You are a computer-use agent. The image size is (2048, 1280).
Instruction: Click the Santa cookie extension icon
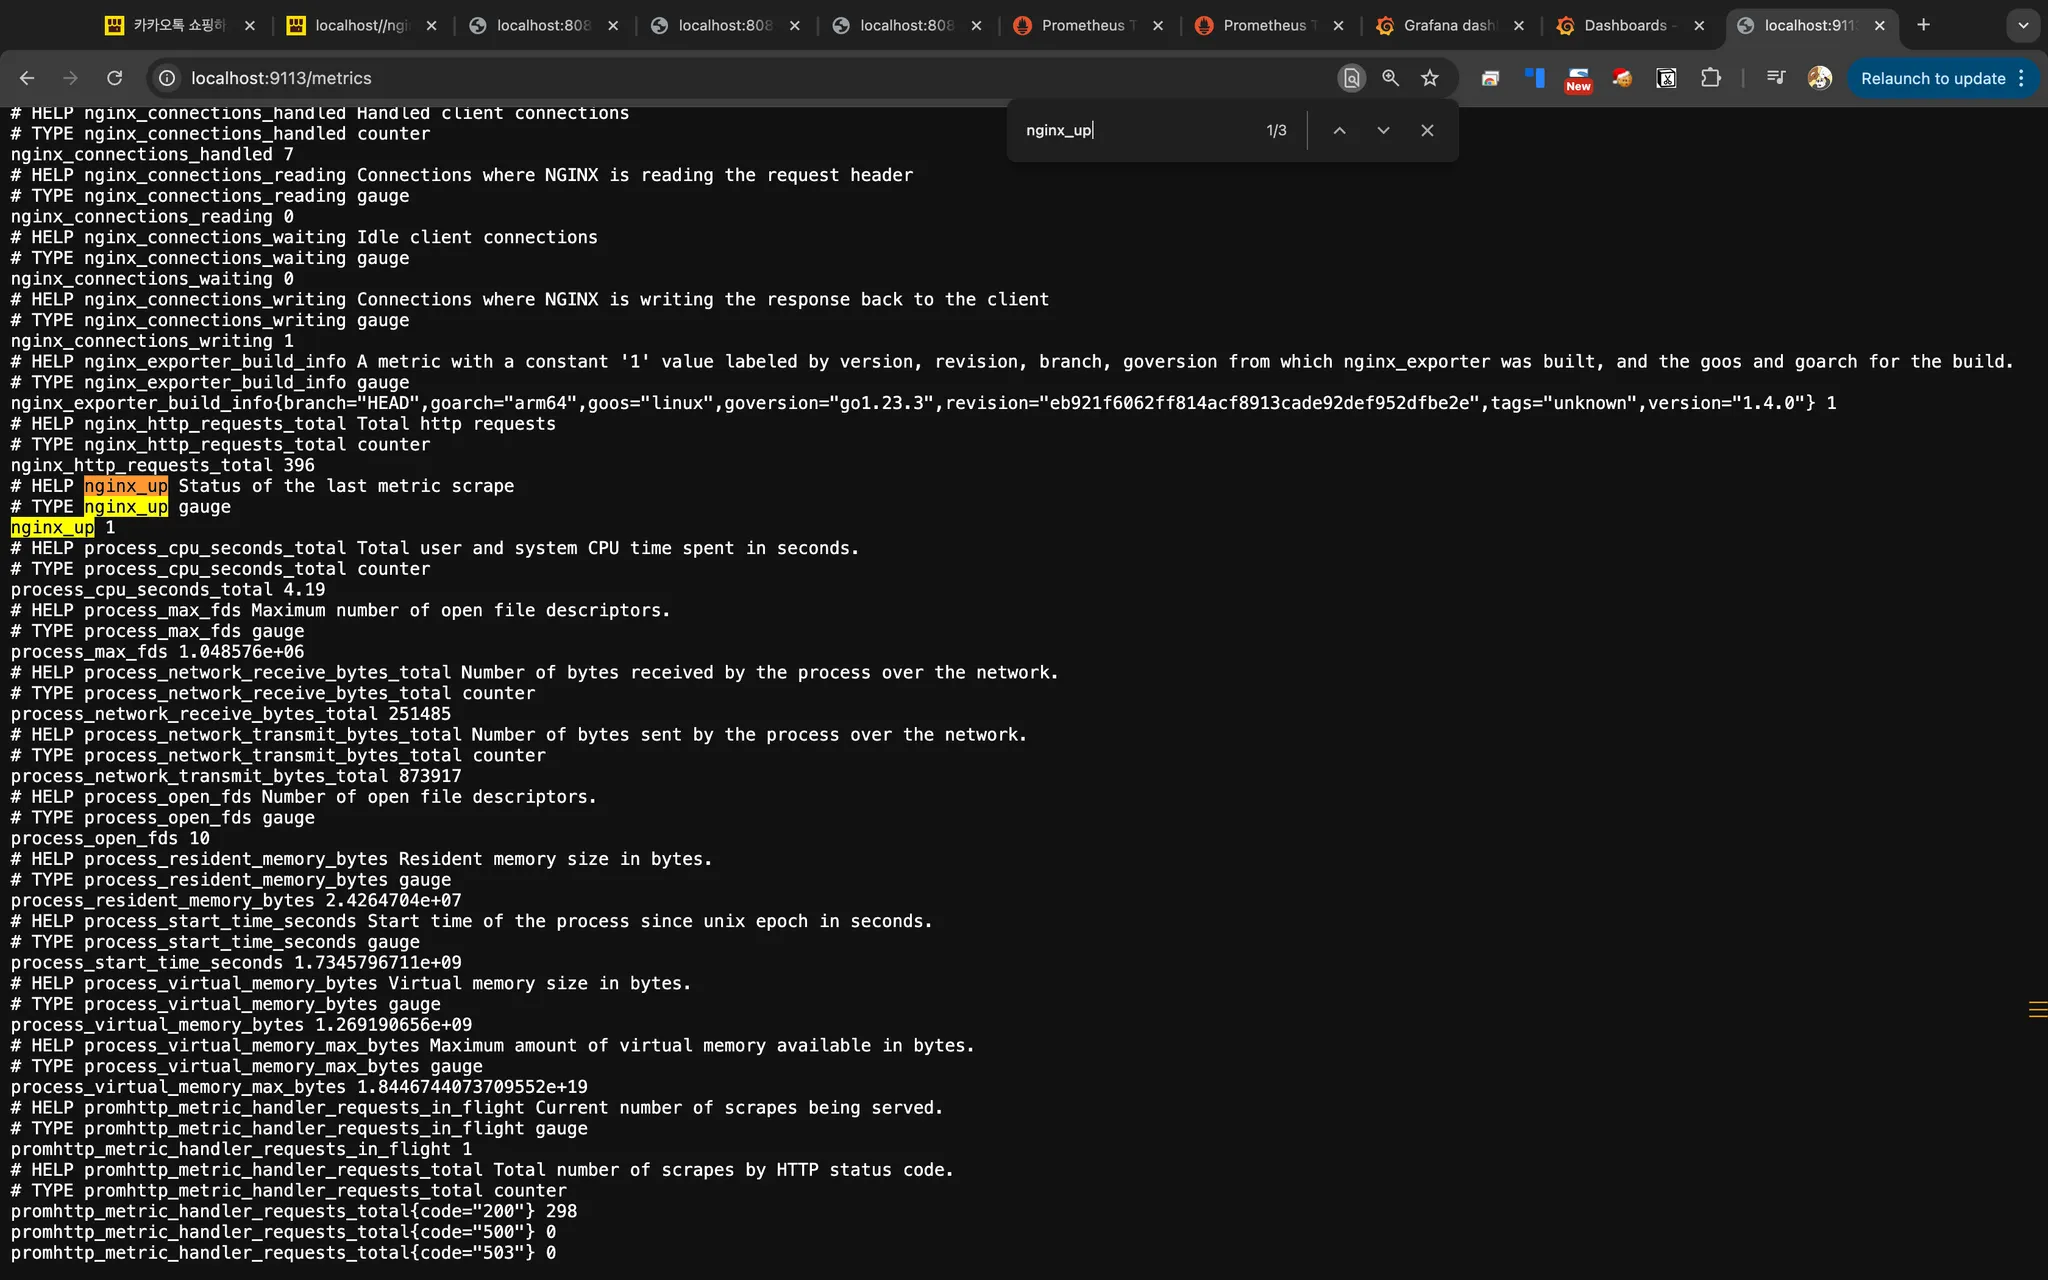pyautogui.click(x=1622, y=78)
